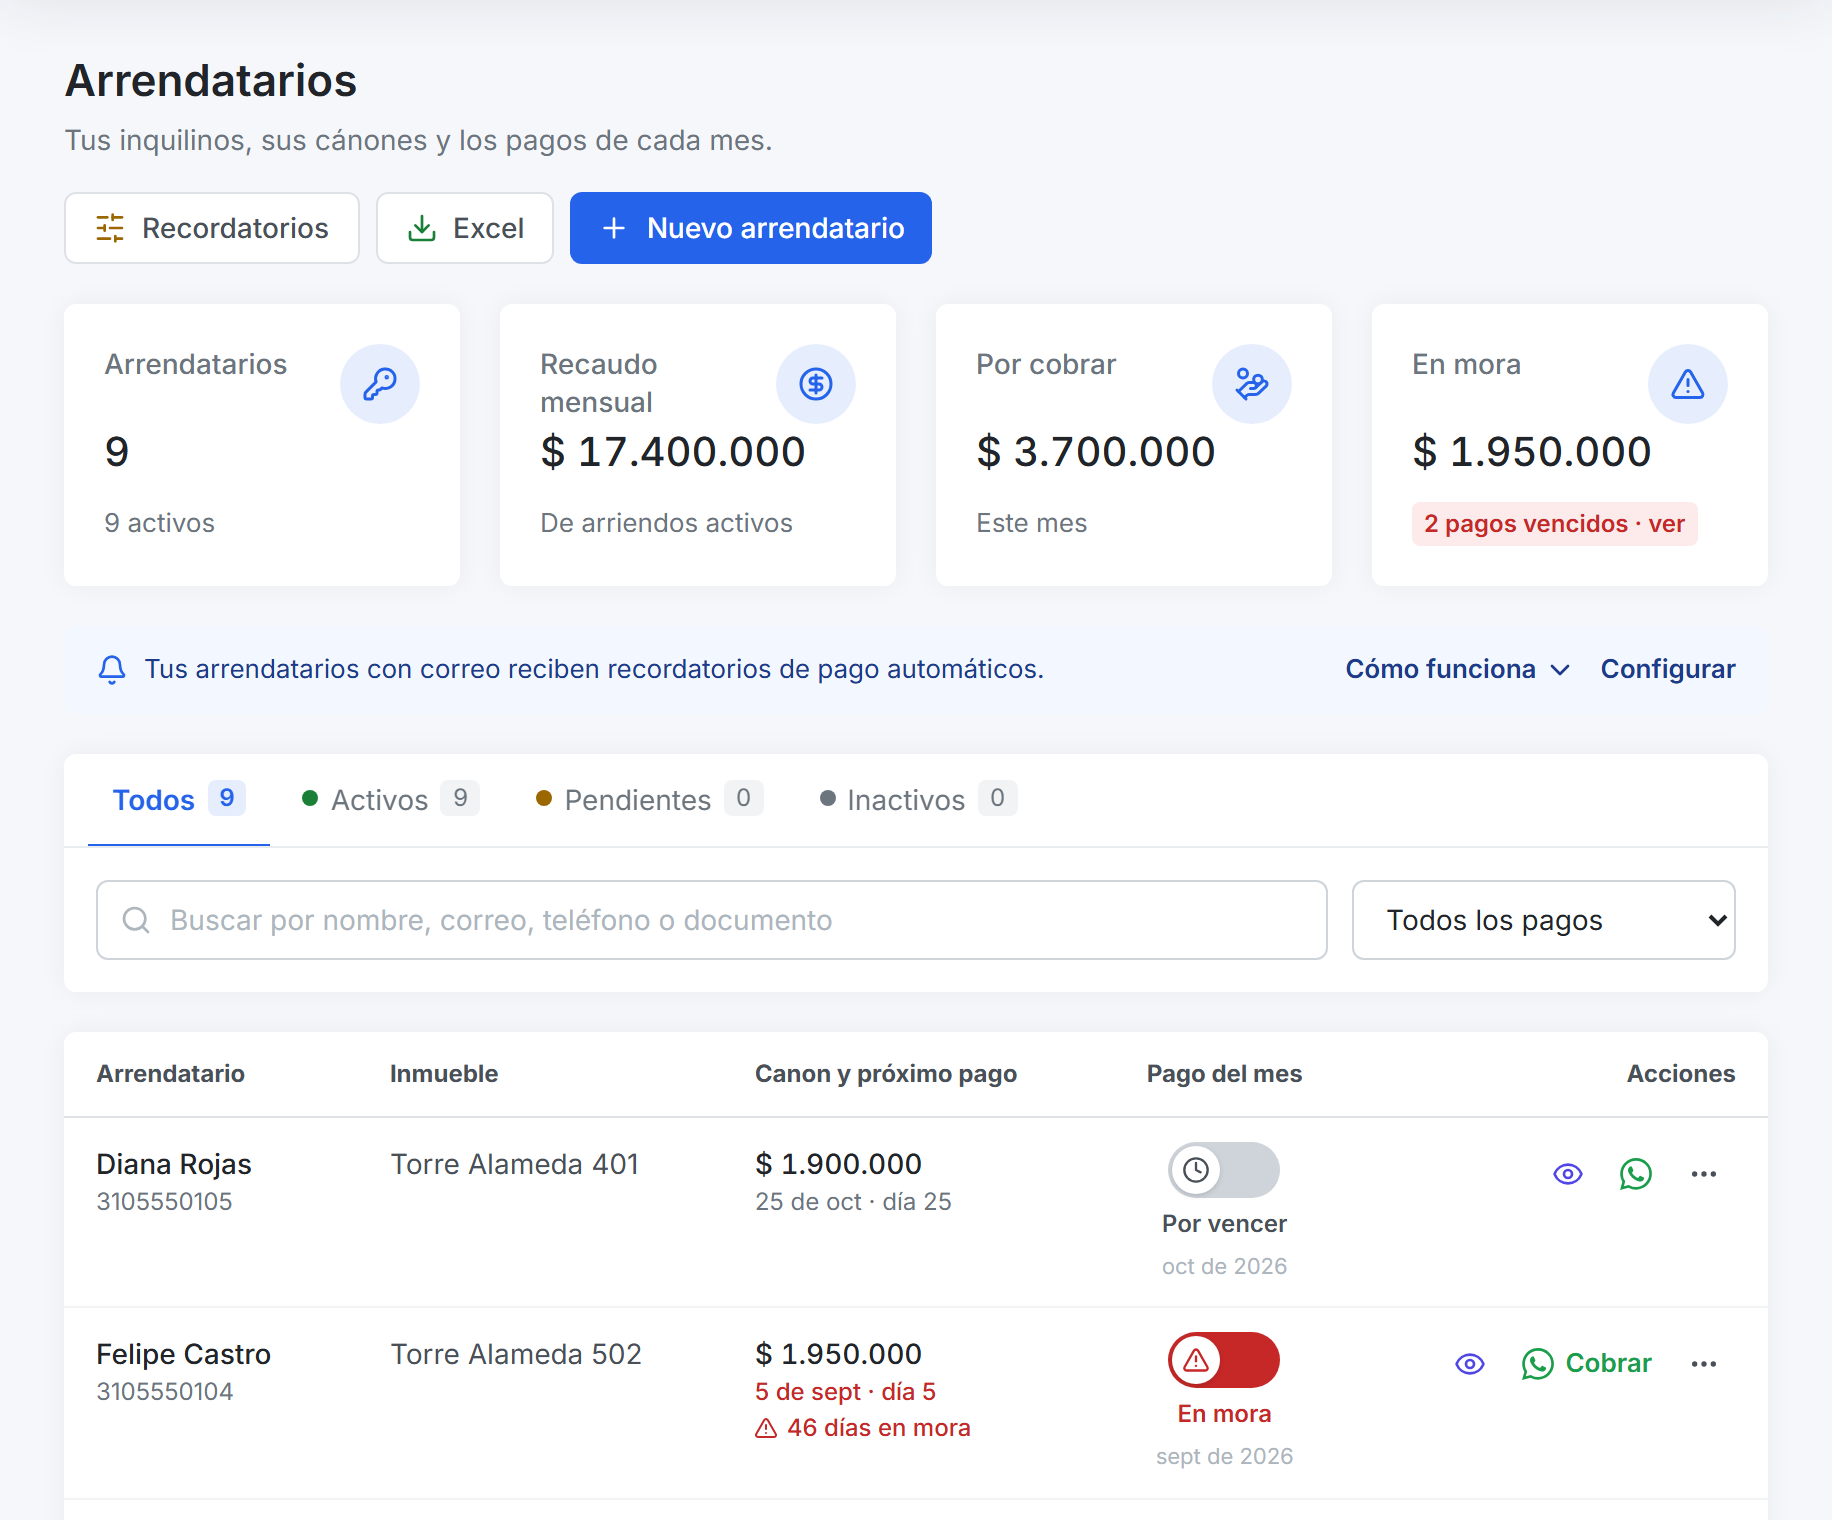Screen dimensions: 1832x1520
Task: Click the Pago del mes column header
Action: (1224, 1074)
